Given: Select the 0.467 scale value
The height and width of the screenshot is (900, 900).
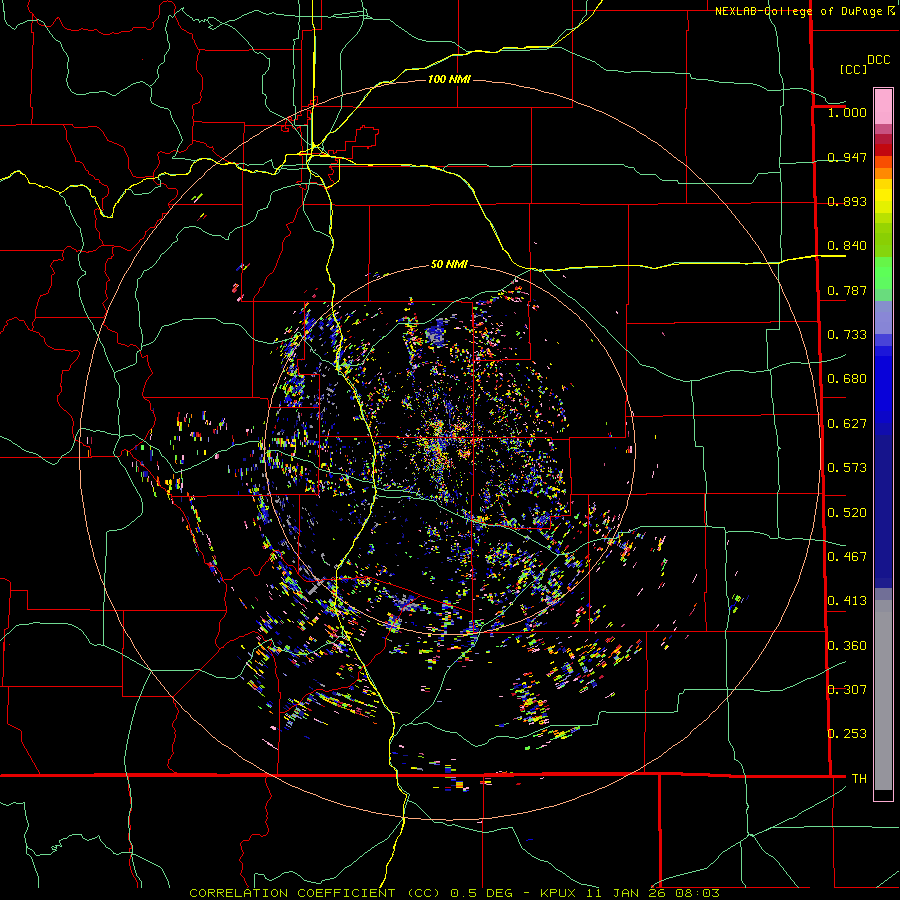Looking at the screenshot, I should pyautogui.click(x=847, y=556).
